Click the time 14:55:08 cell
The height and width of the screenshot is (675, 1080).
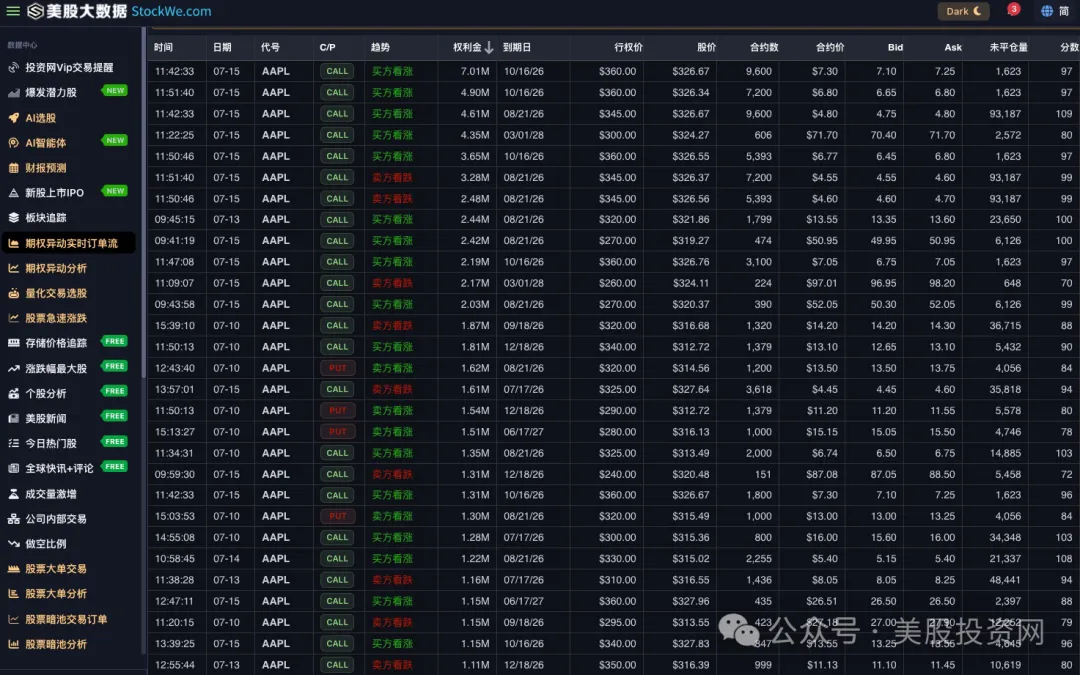tap(174, 537)
